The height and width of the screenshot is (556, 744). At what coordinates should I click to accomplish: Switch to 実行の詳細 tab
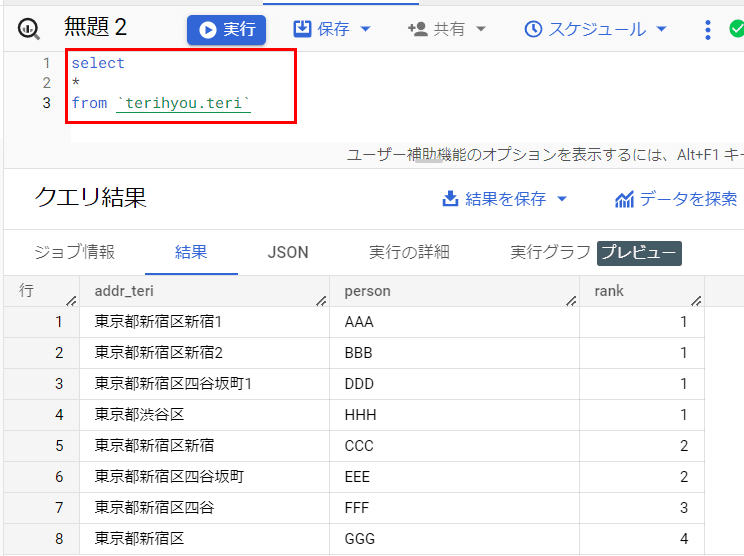coord(409,252)
